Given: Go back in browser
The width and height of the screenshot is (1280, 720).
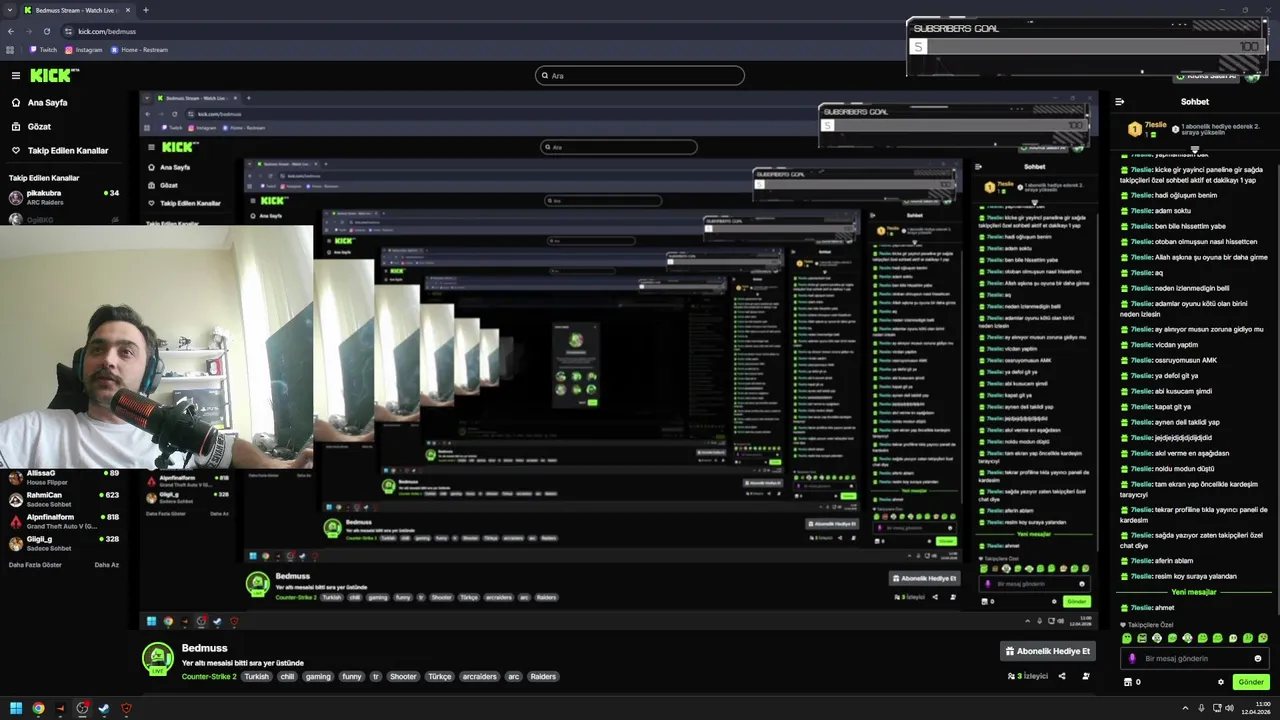Looking at the screenshot, I should click(11, 31).
